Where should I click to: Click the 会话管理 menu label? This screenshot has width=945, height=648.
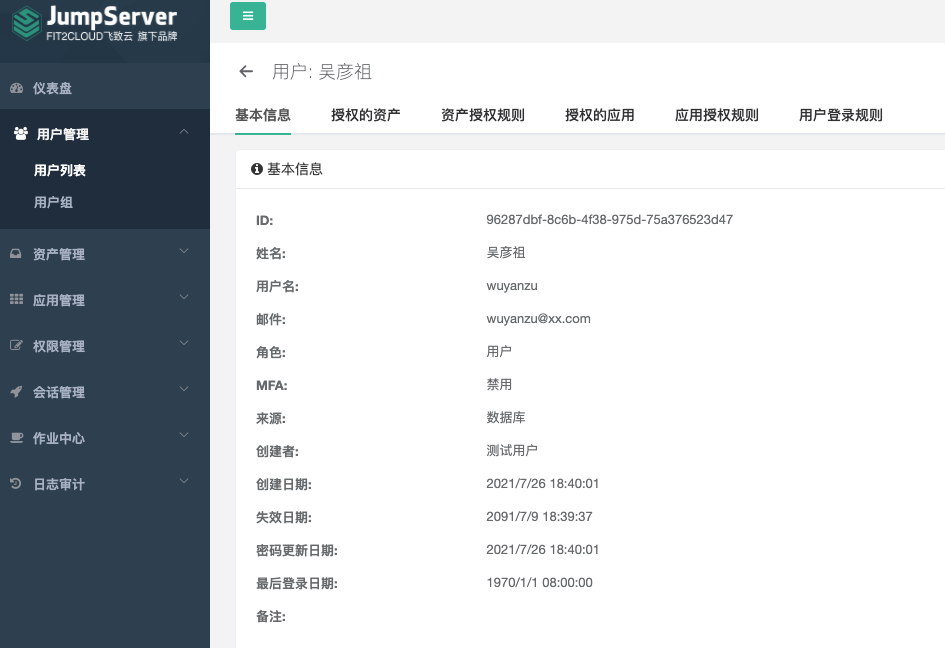coord(58,392)
